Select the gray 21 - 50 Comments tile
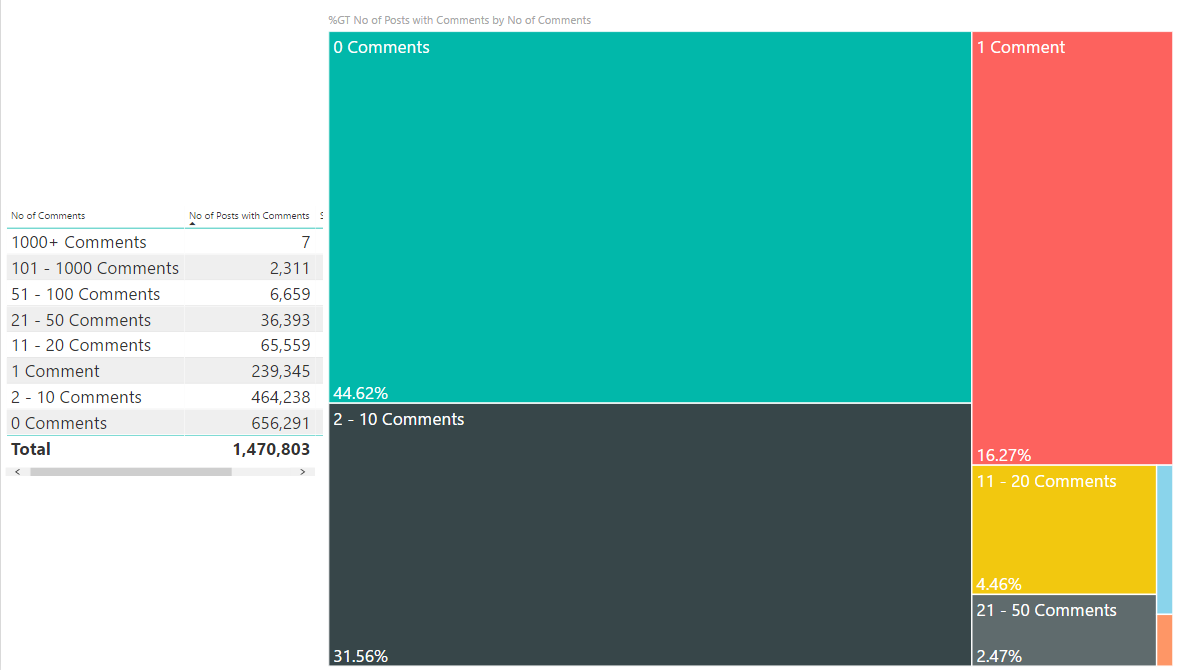This screenshot has height=670, width=1178. pos(1064,630)
